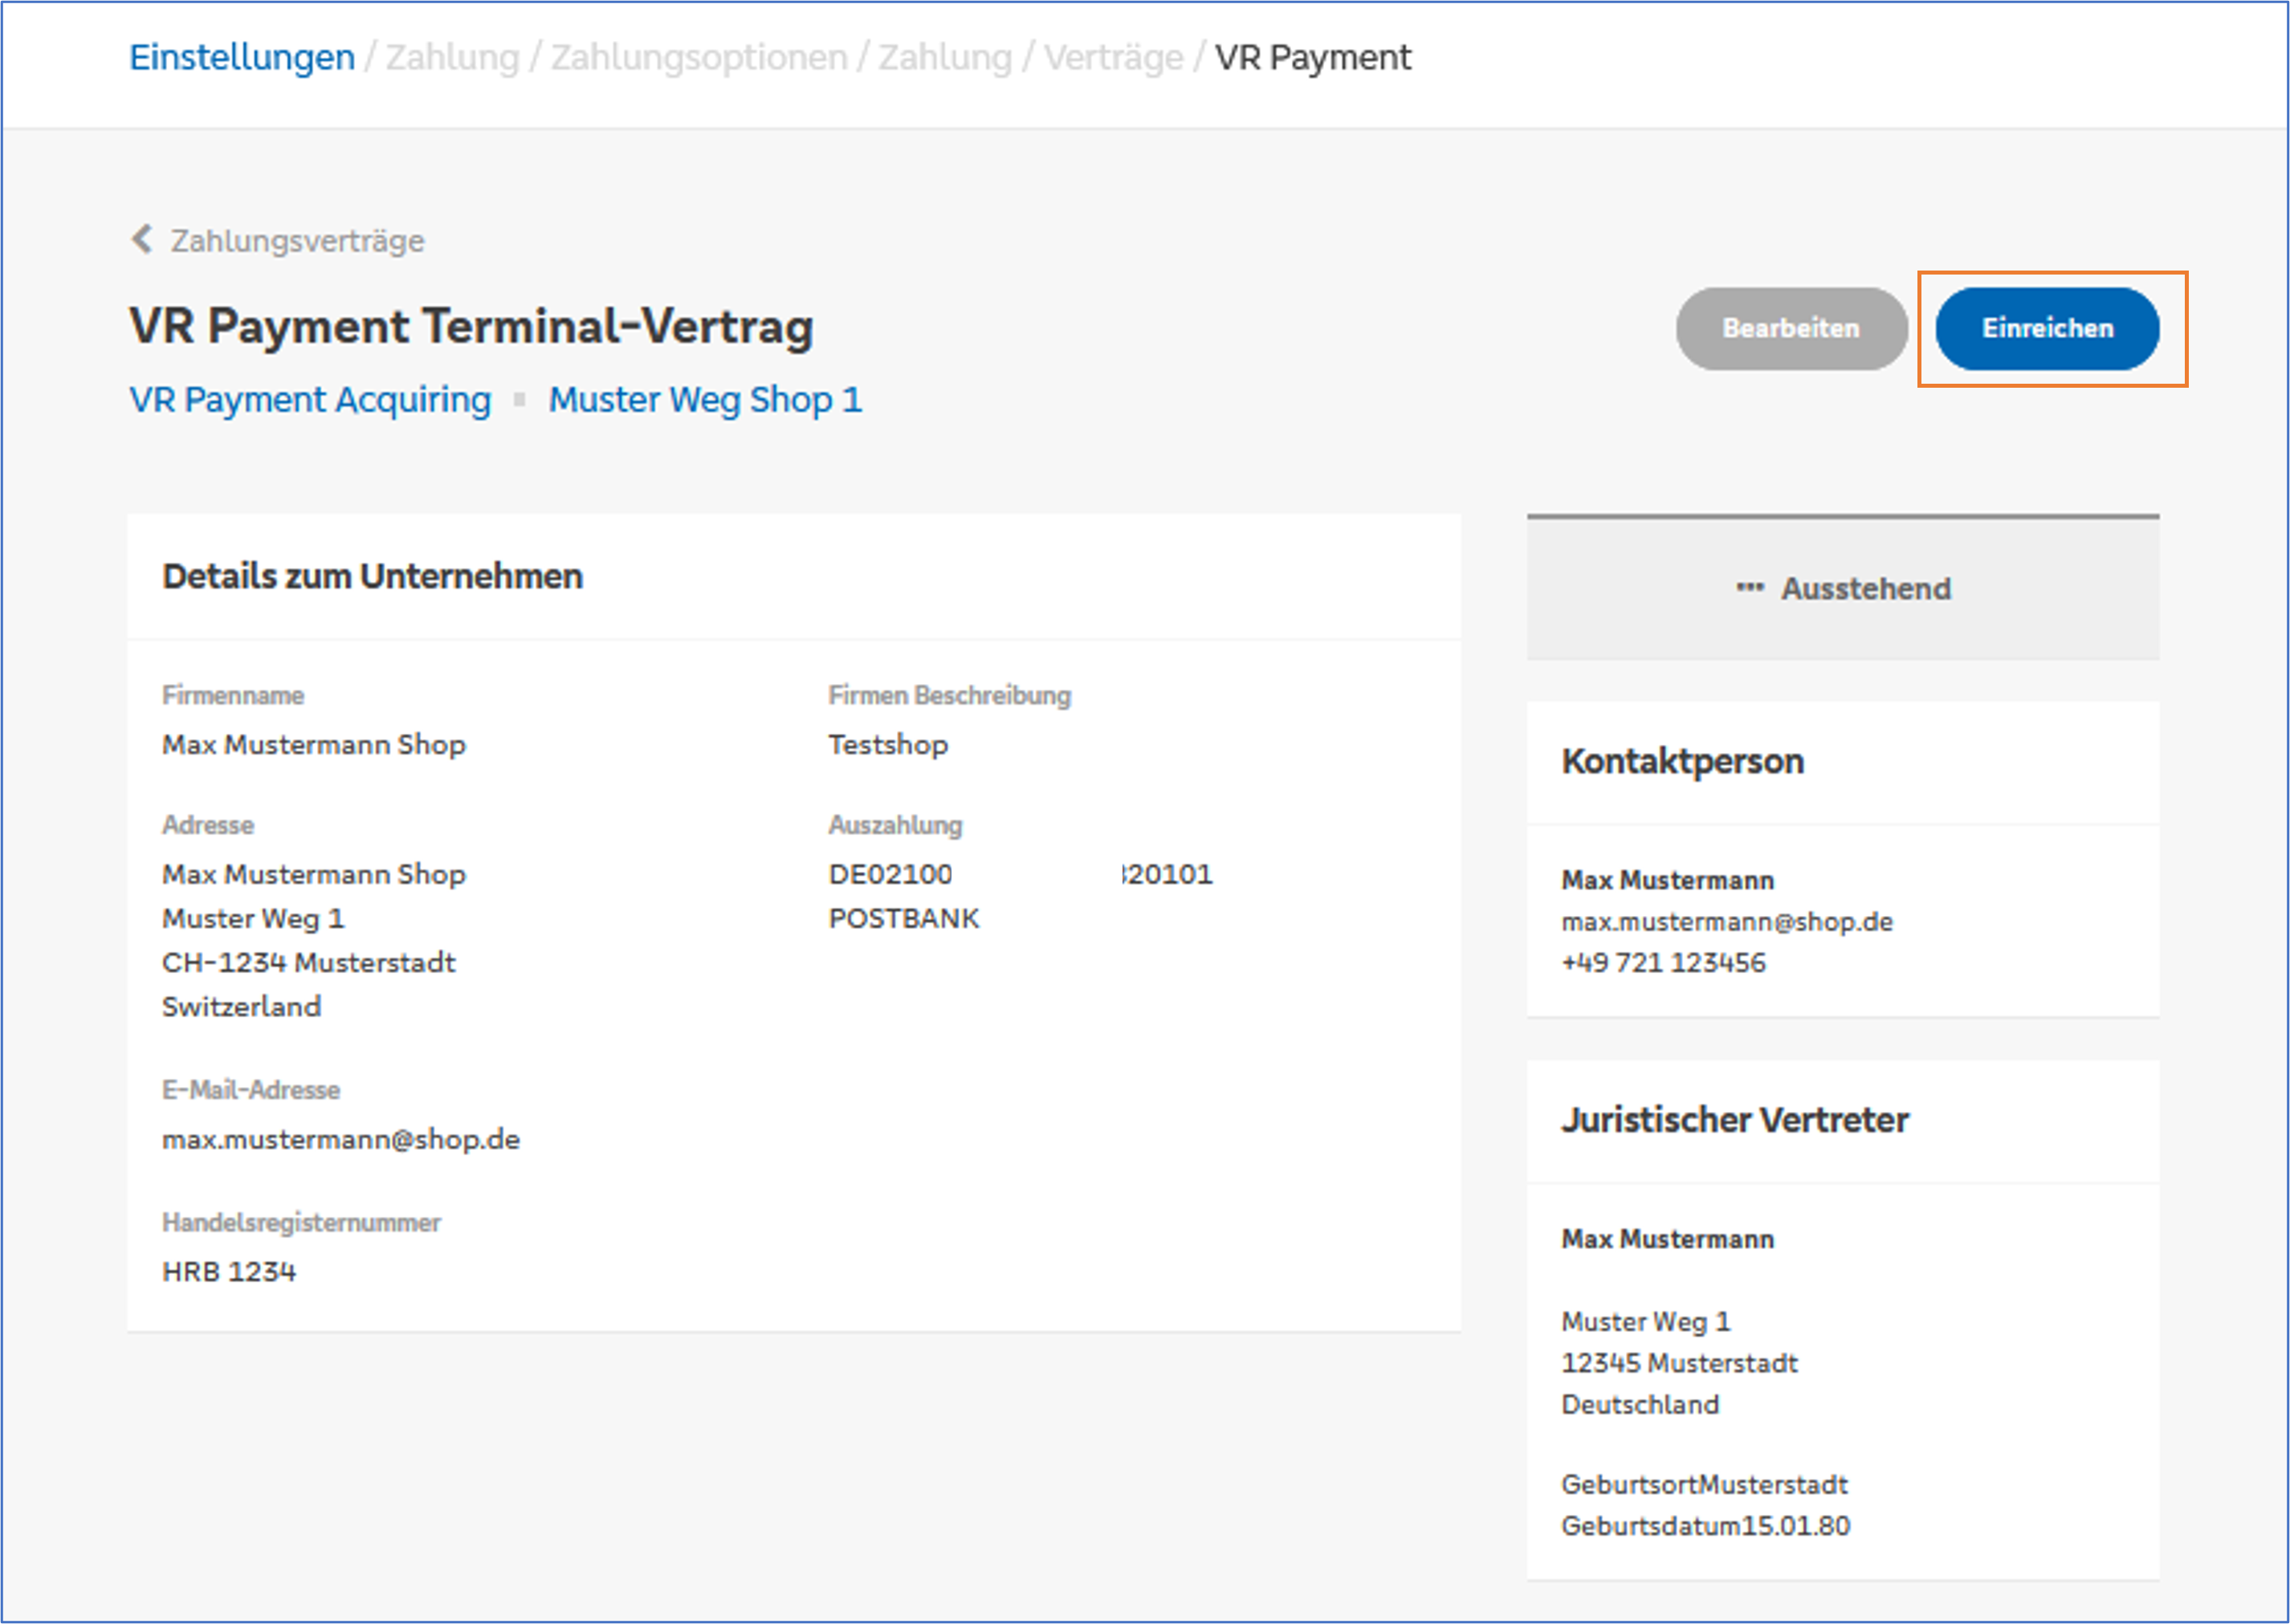Click Max Mustermann under Juristischer Vertreter
2290x1624 pixels.
(1667, 1240)
